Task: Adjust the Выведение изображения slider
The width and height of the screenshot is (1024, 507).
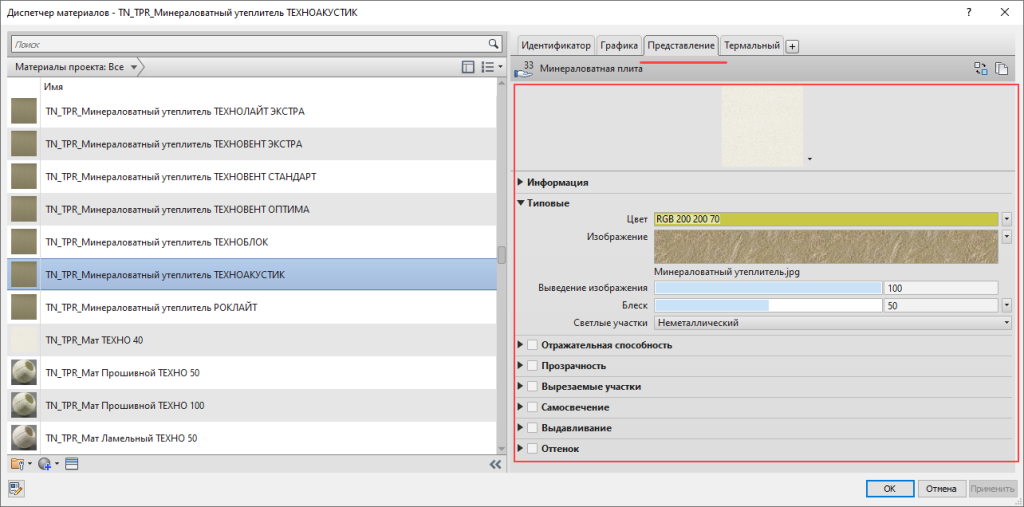Action: click(x=768, y=288)
